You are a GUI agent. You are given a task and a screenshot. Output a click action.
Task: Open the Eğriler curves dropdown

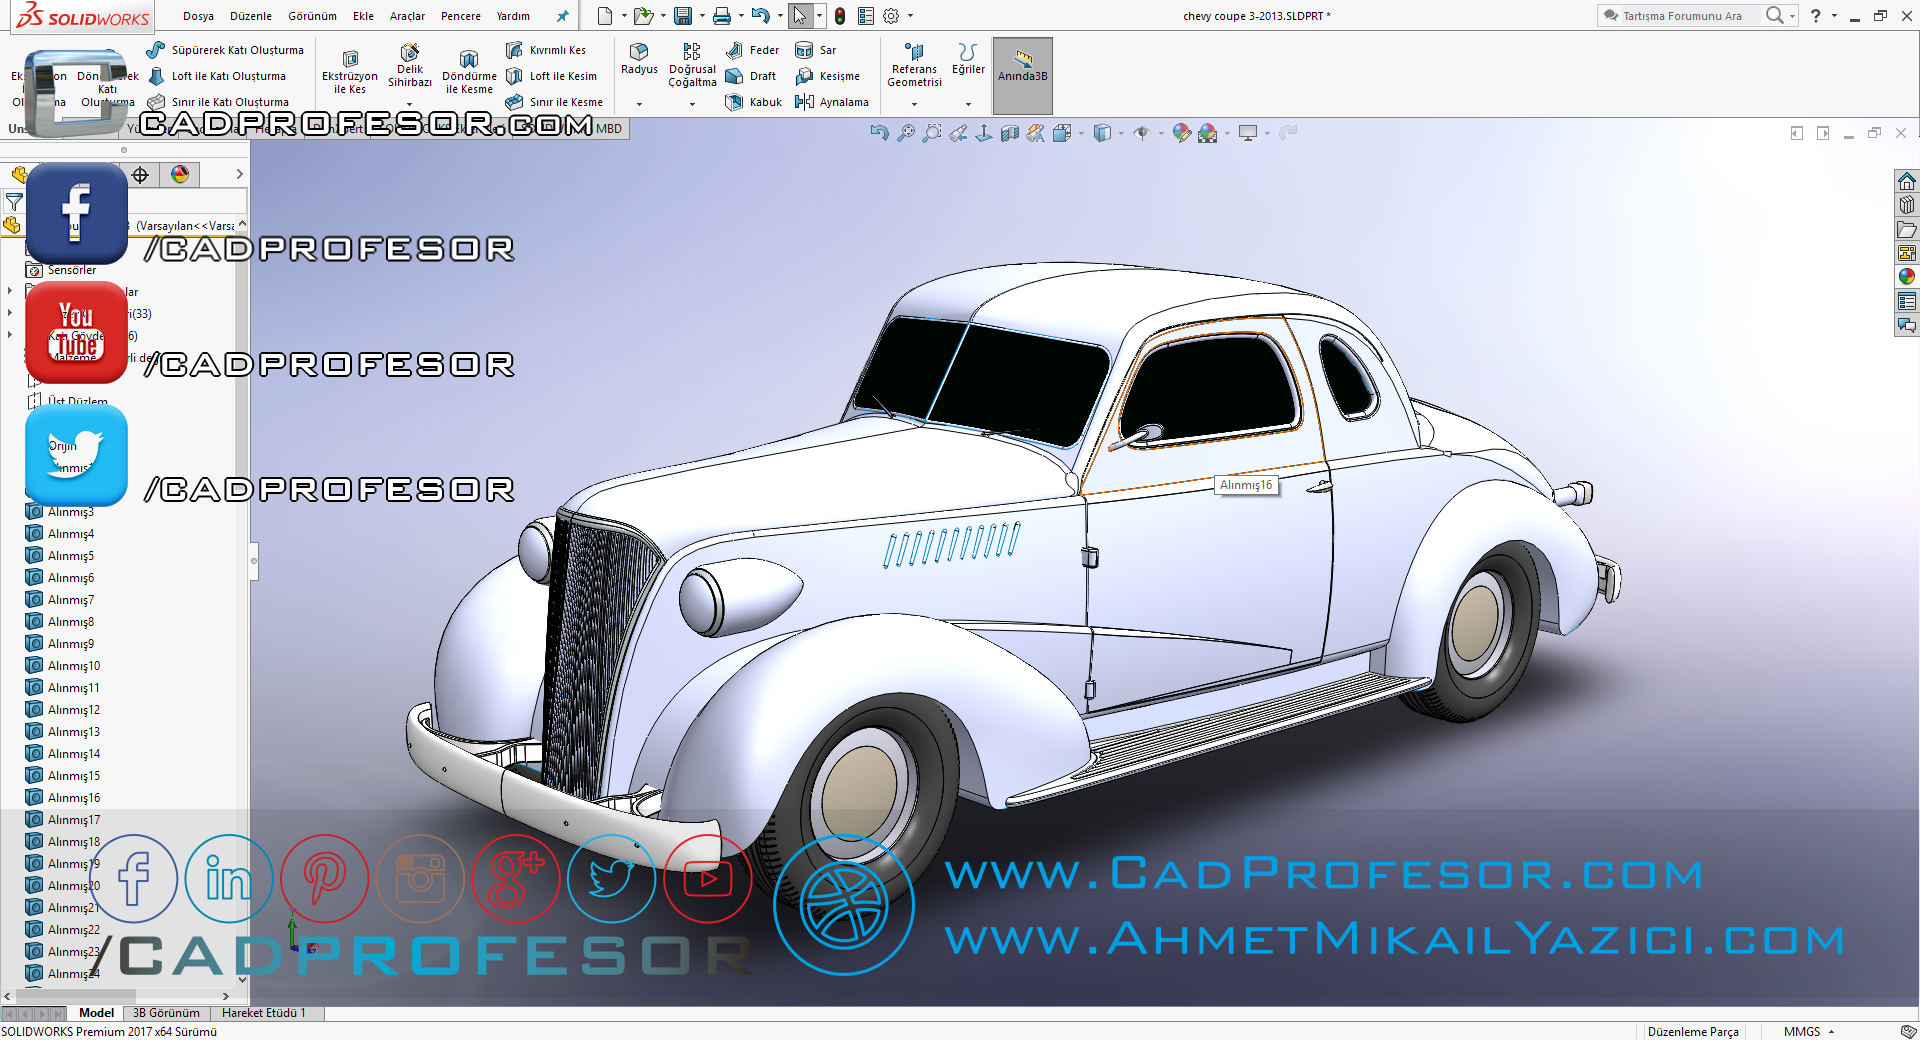click(x=968, y=104)
